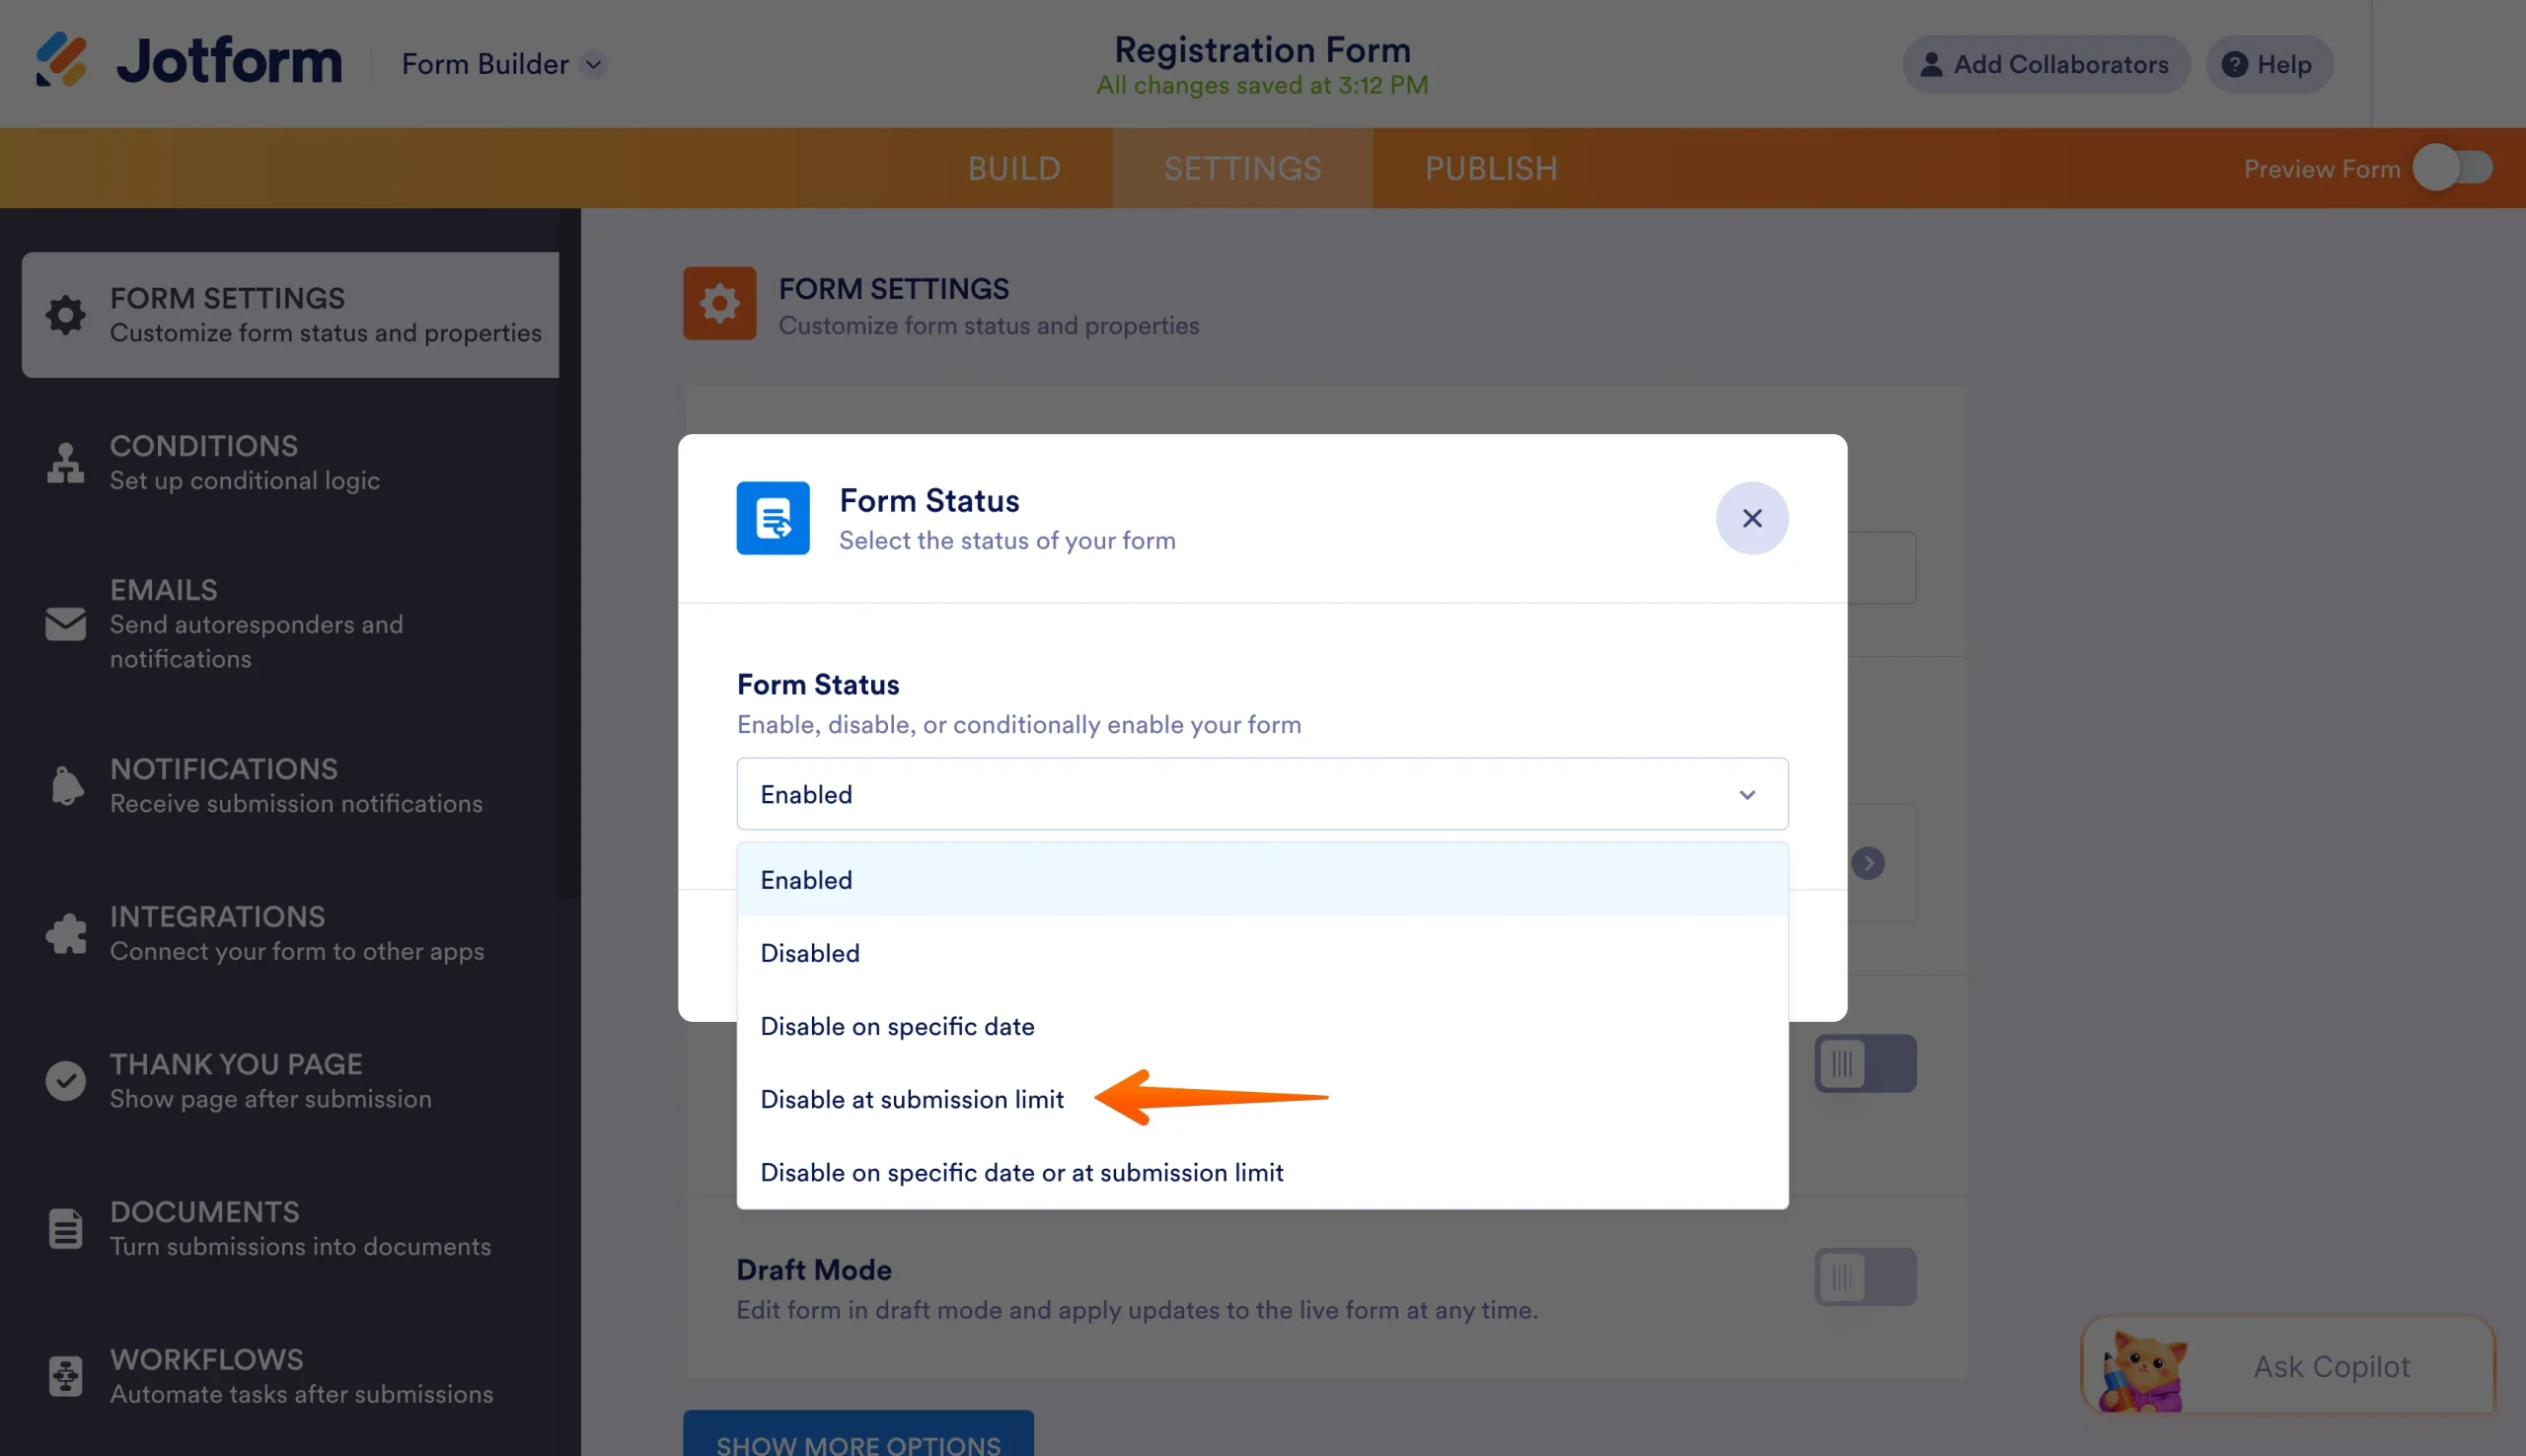Select the Disabled option

click(x=1262, y=953)
